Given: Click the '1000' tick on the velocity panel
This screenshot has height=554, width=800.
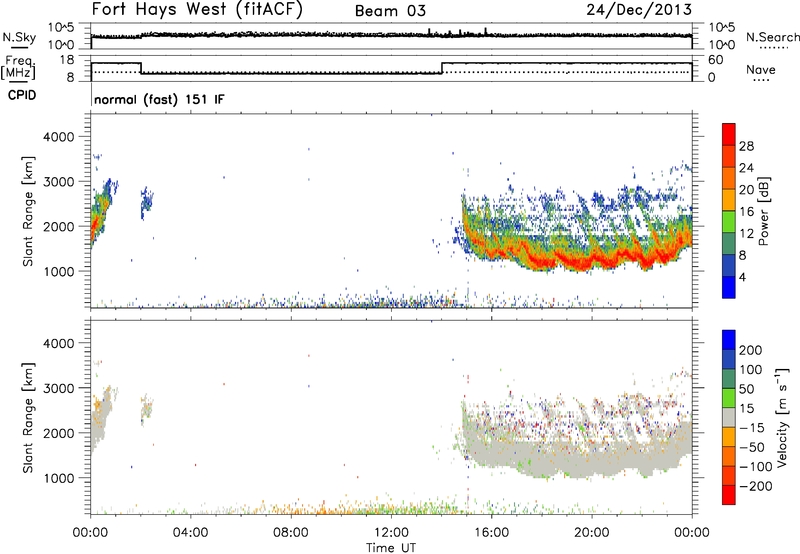Looking at the screenshot, I should pyautogui.click(x=58, y=478).
